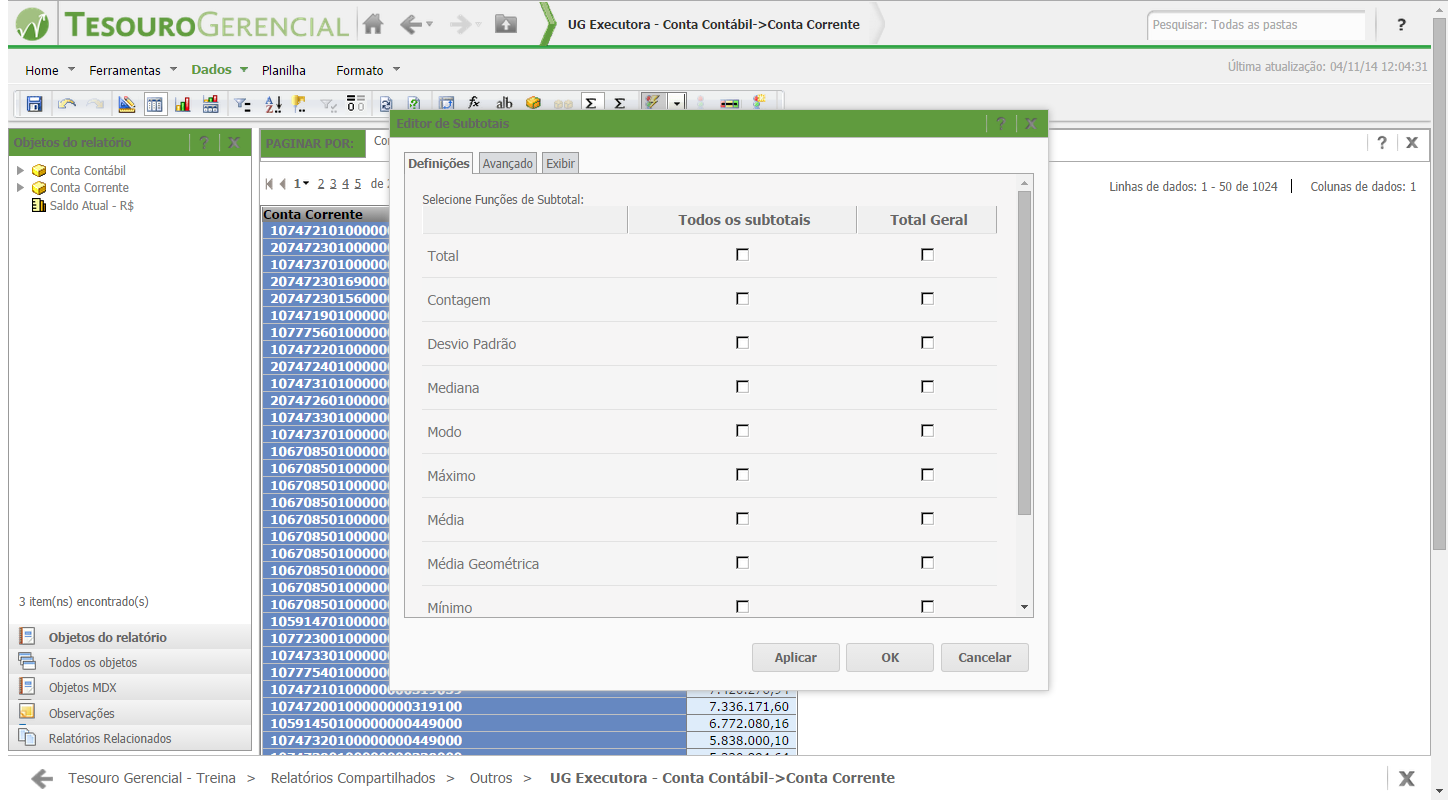Switch to Grid and Graph view icon

tap(211, 103)
